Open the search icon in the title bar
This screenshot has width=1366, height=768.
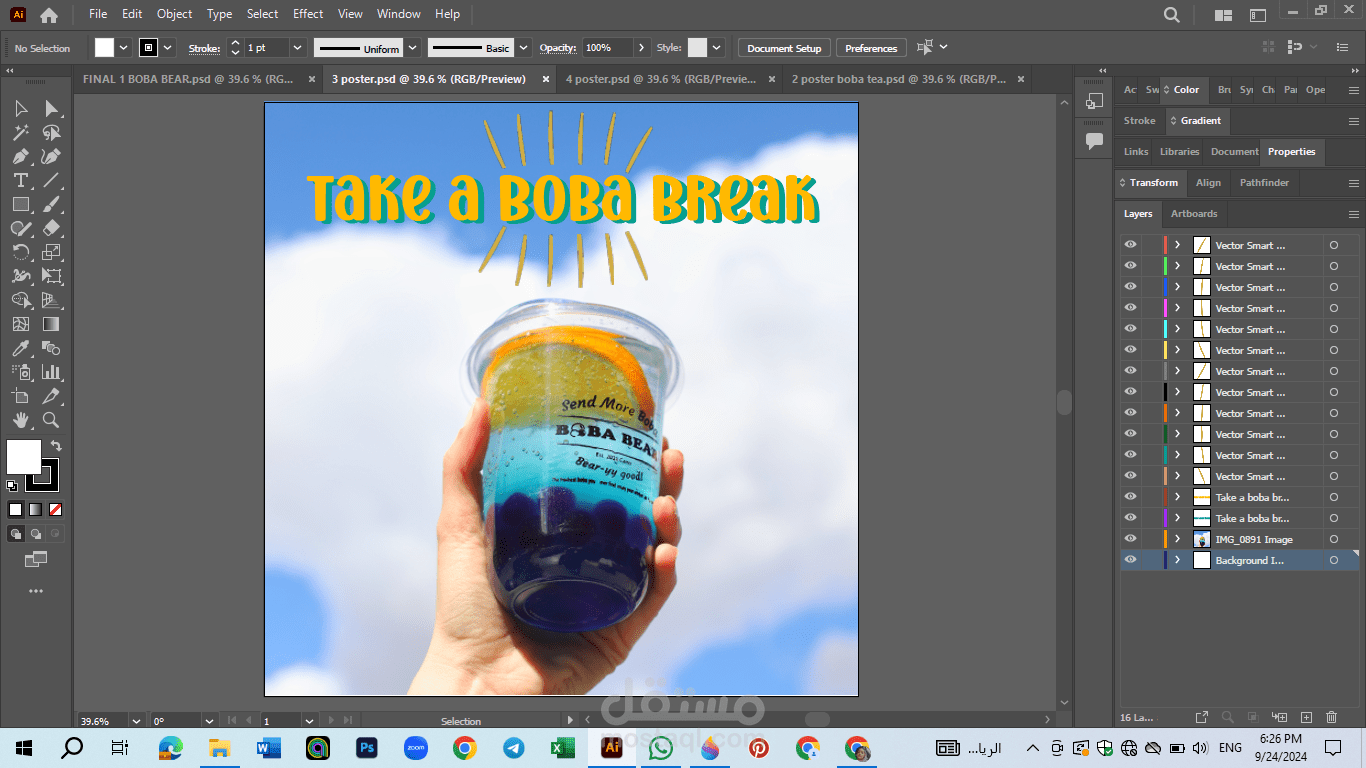(1172, 15)
